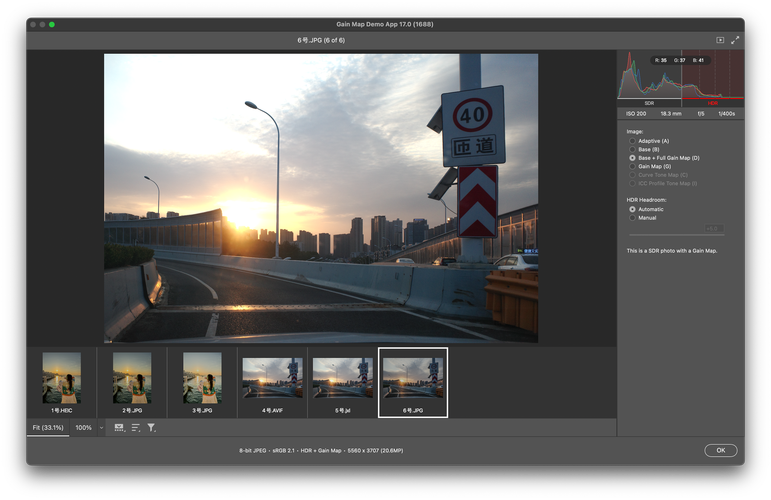Click the green macOS full-screen window button

click(52, 24)
